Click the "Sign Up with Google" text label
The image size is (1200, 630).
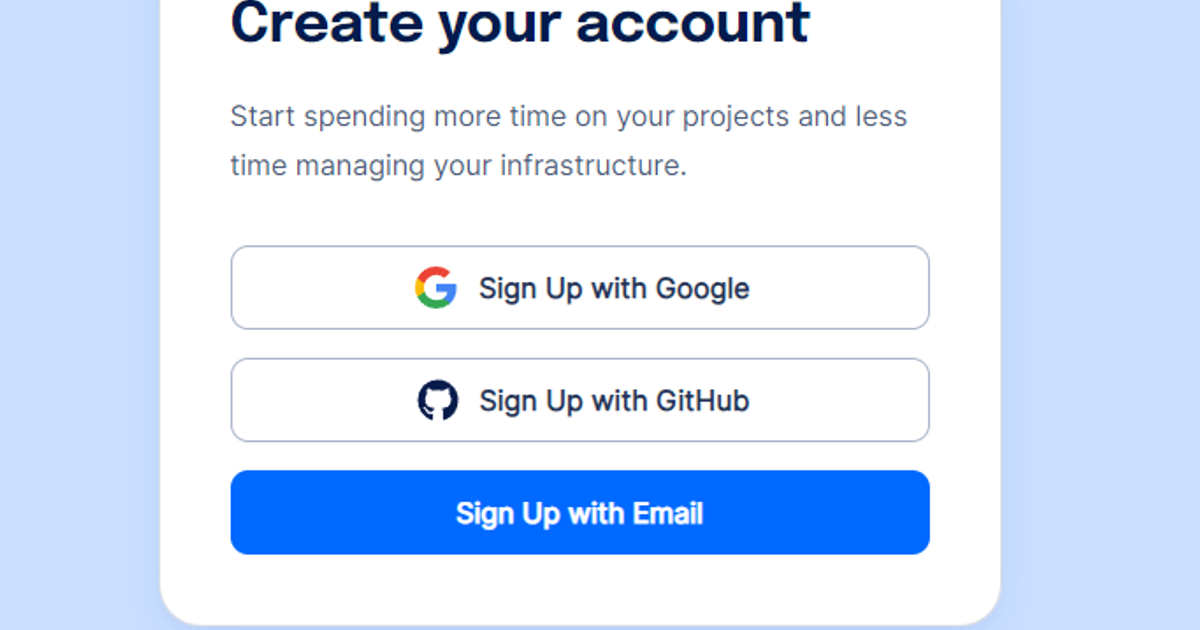point(614,289)
